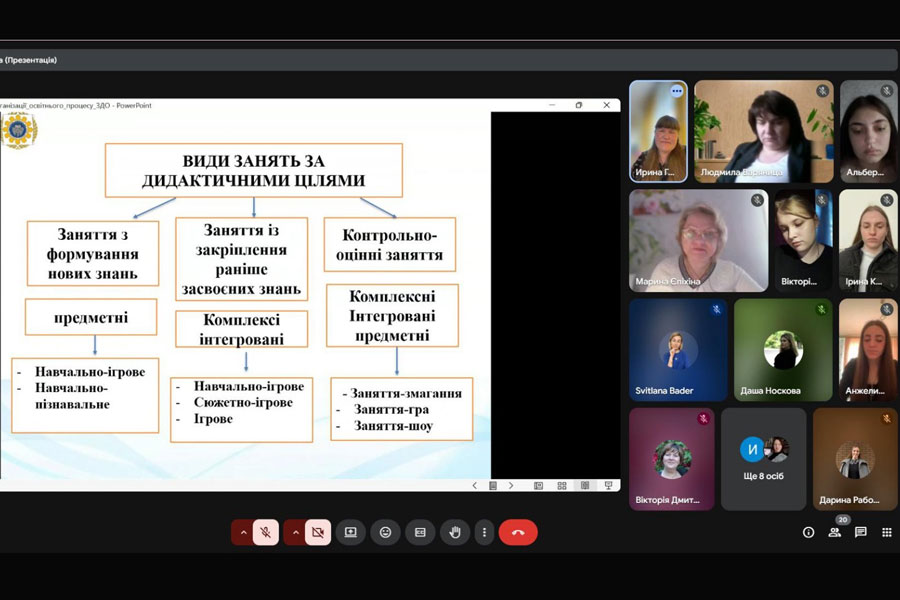900x600 pixels.
Task: Click the Сюжетно-ігрове list item
Action: pos(243,402)
